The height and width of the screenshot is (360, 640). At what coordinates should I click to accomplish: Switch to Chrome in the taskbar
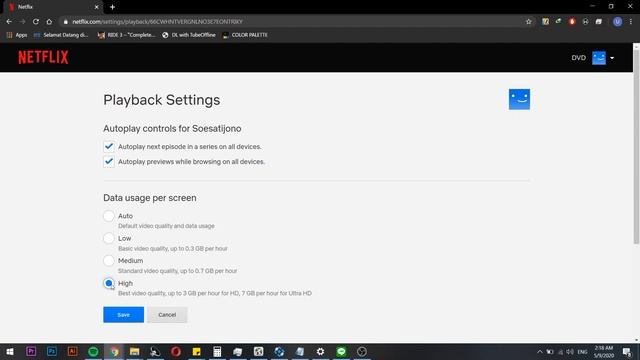(114, 351)
